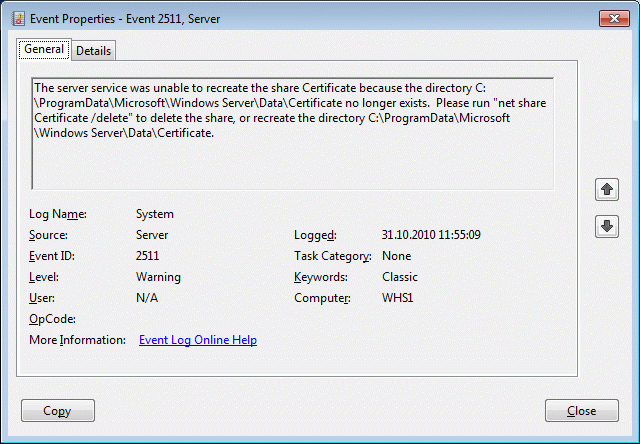Click the Source value Server

(x=152, y=235)
